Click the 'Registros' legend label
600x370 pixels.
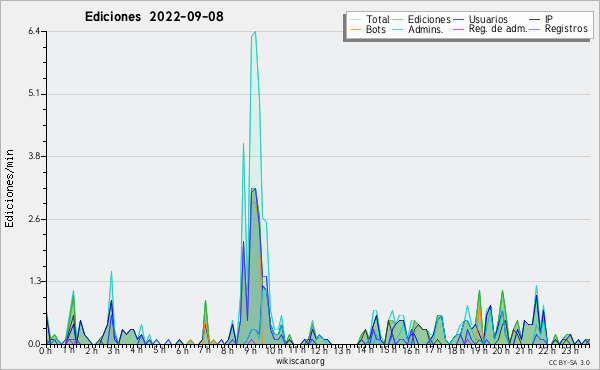pyautogui.click(x=566, y=29)
